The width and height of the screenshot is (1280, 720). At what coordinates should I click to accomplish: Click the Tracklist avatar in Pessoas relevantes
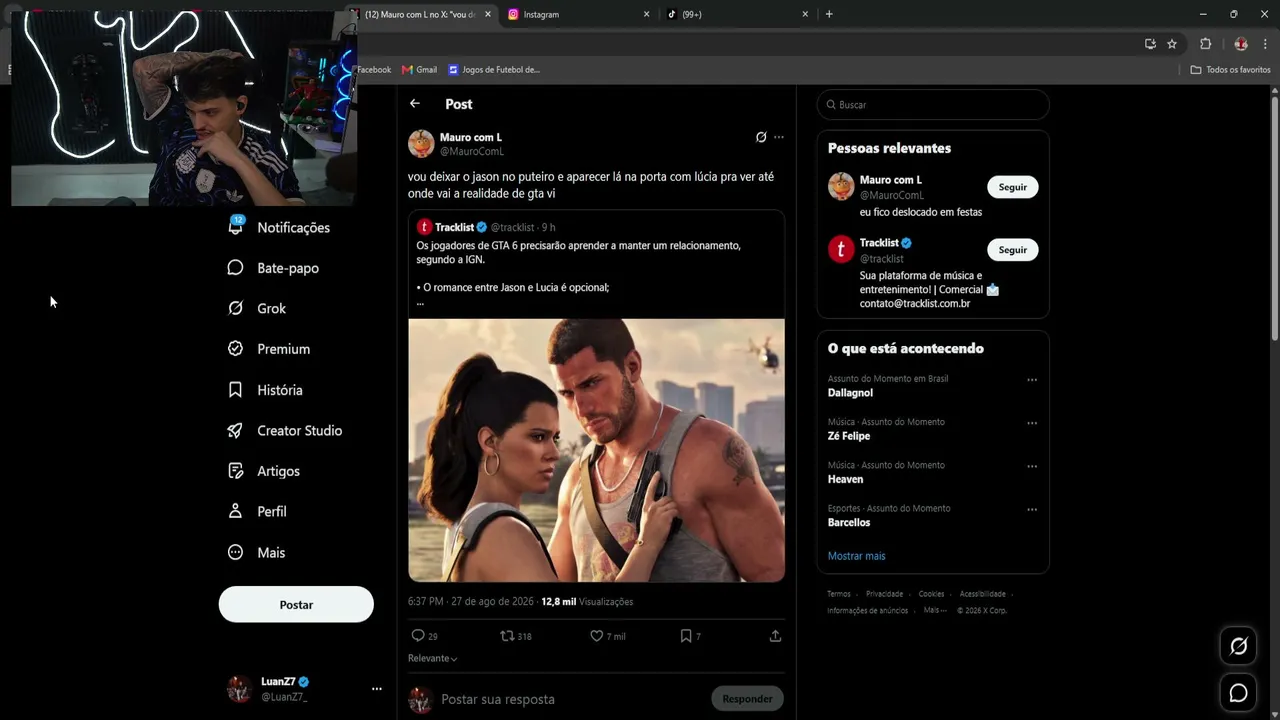pos(841,249)
